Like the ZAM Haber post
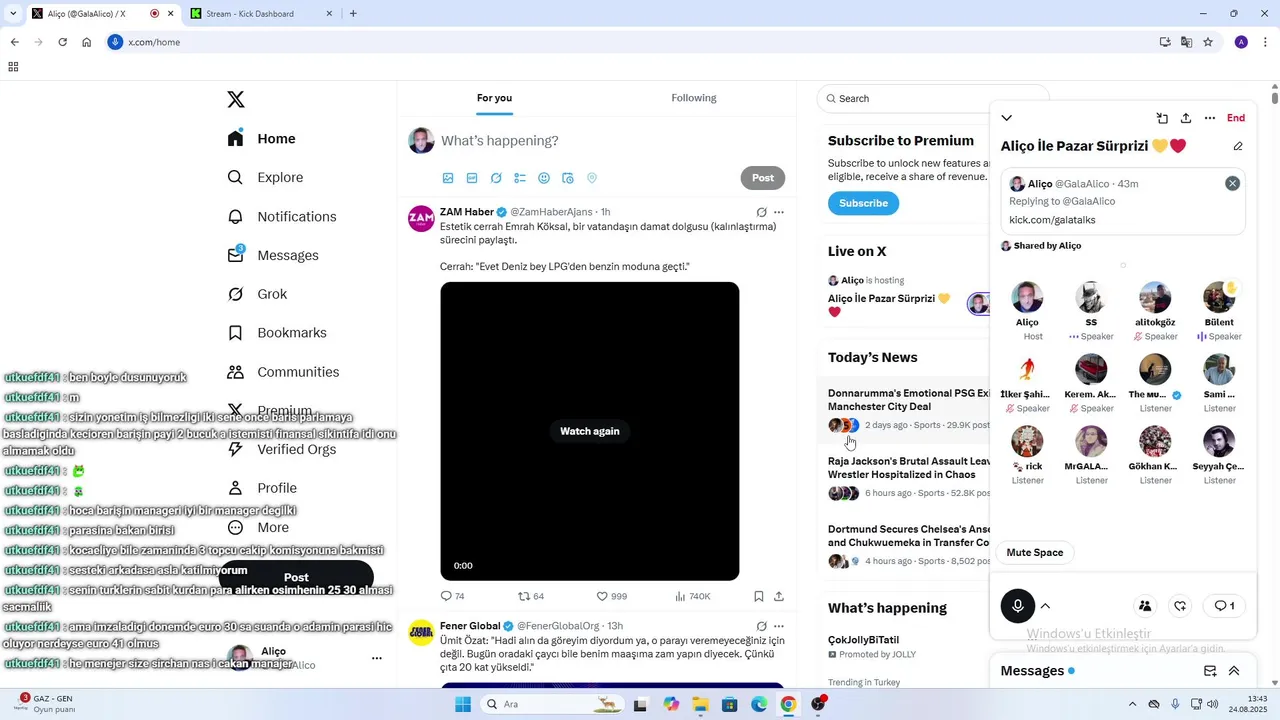 point(611,596)
